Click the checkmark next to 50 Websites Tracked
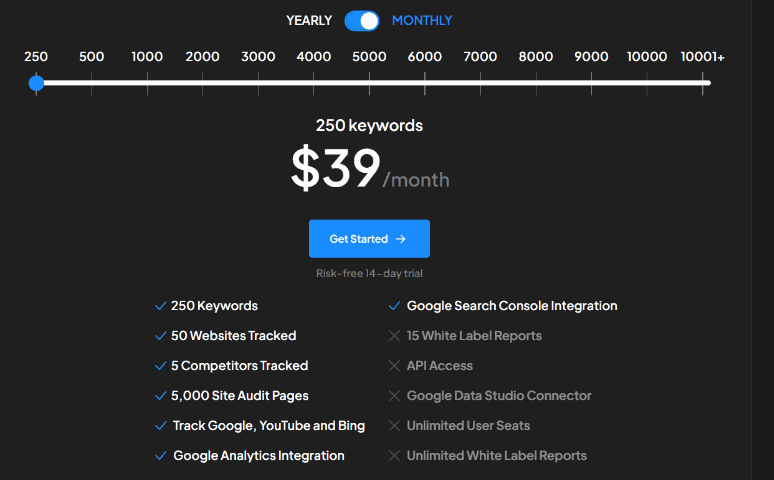 (x=160, y=336)
